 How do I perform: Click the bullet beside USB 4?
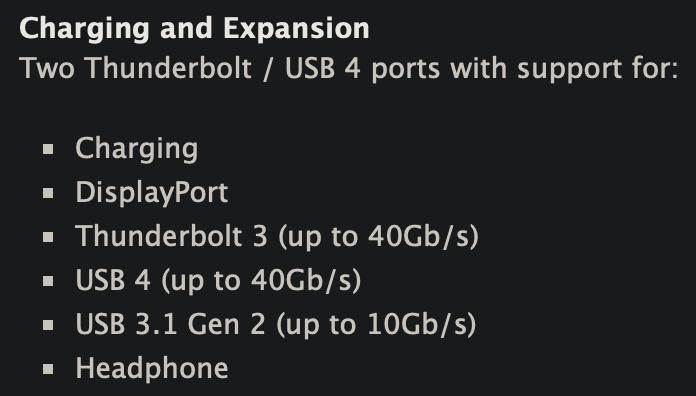(x=48, y=281)
